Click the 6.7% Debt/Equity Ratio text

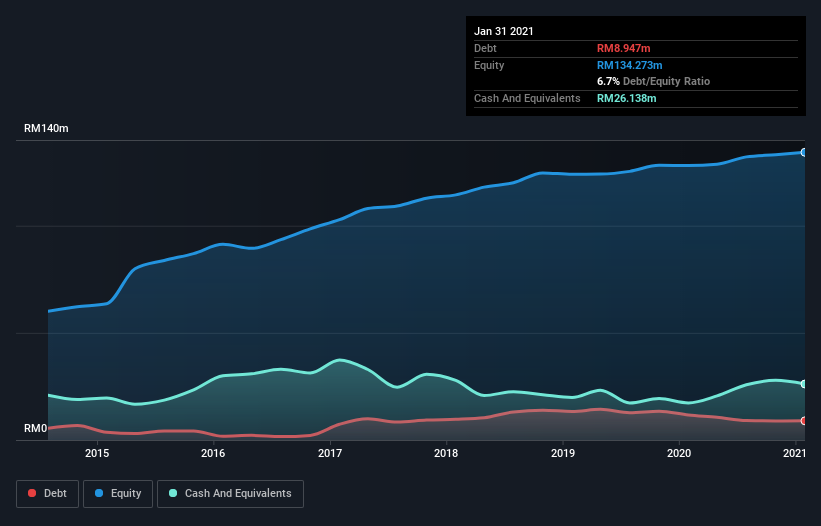click(x=653, y=82)
